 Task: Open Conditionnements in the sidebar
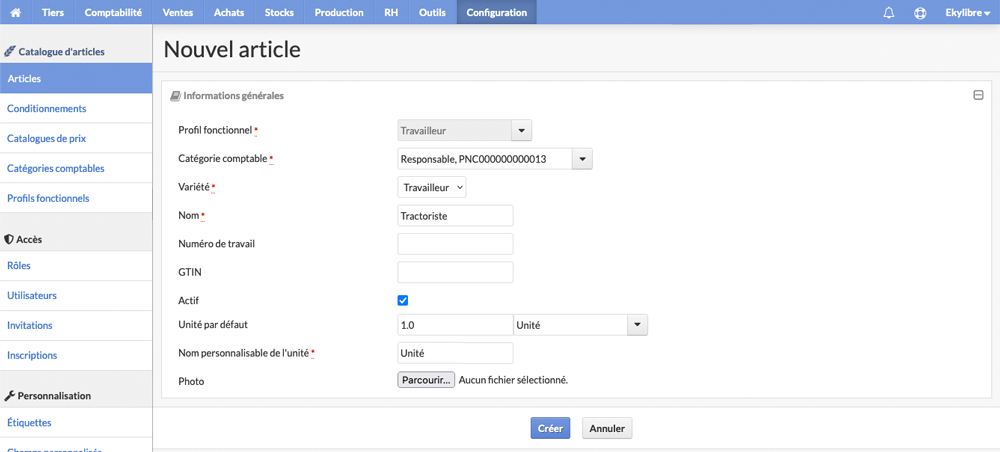click(76, 108)
